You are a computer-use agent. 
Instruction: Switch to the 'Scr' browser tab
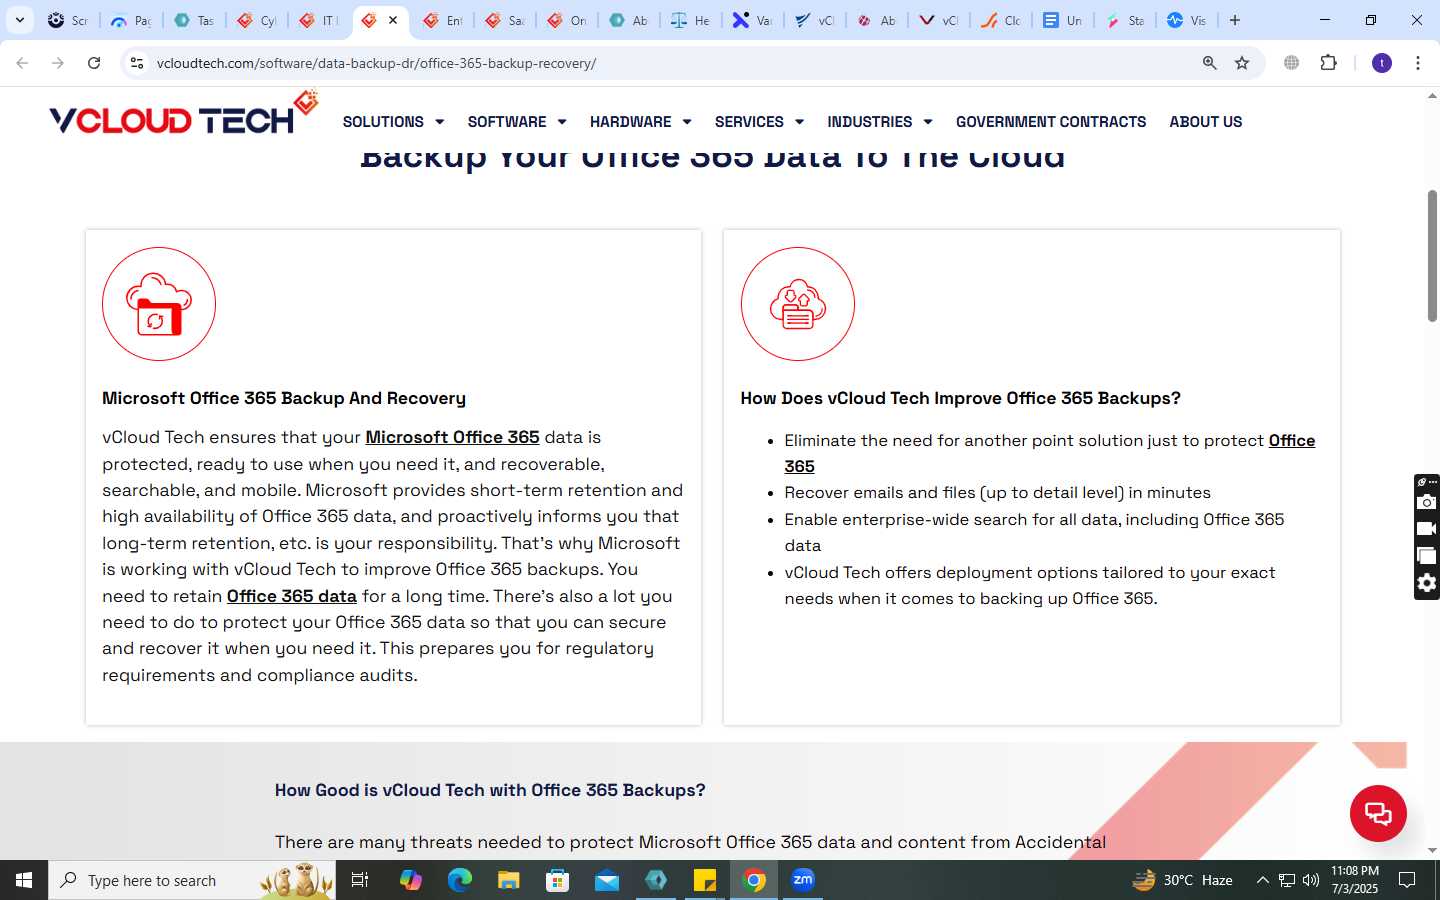(68, 20)
